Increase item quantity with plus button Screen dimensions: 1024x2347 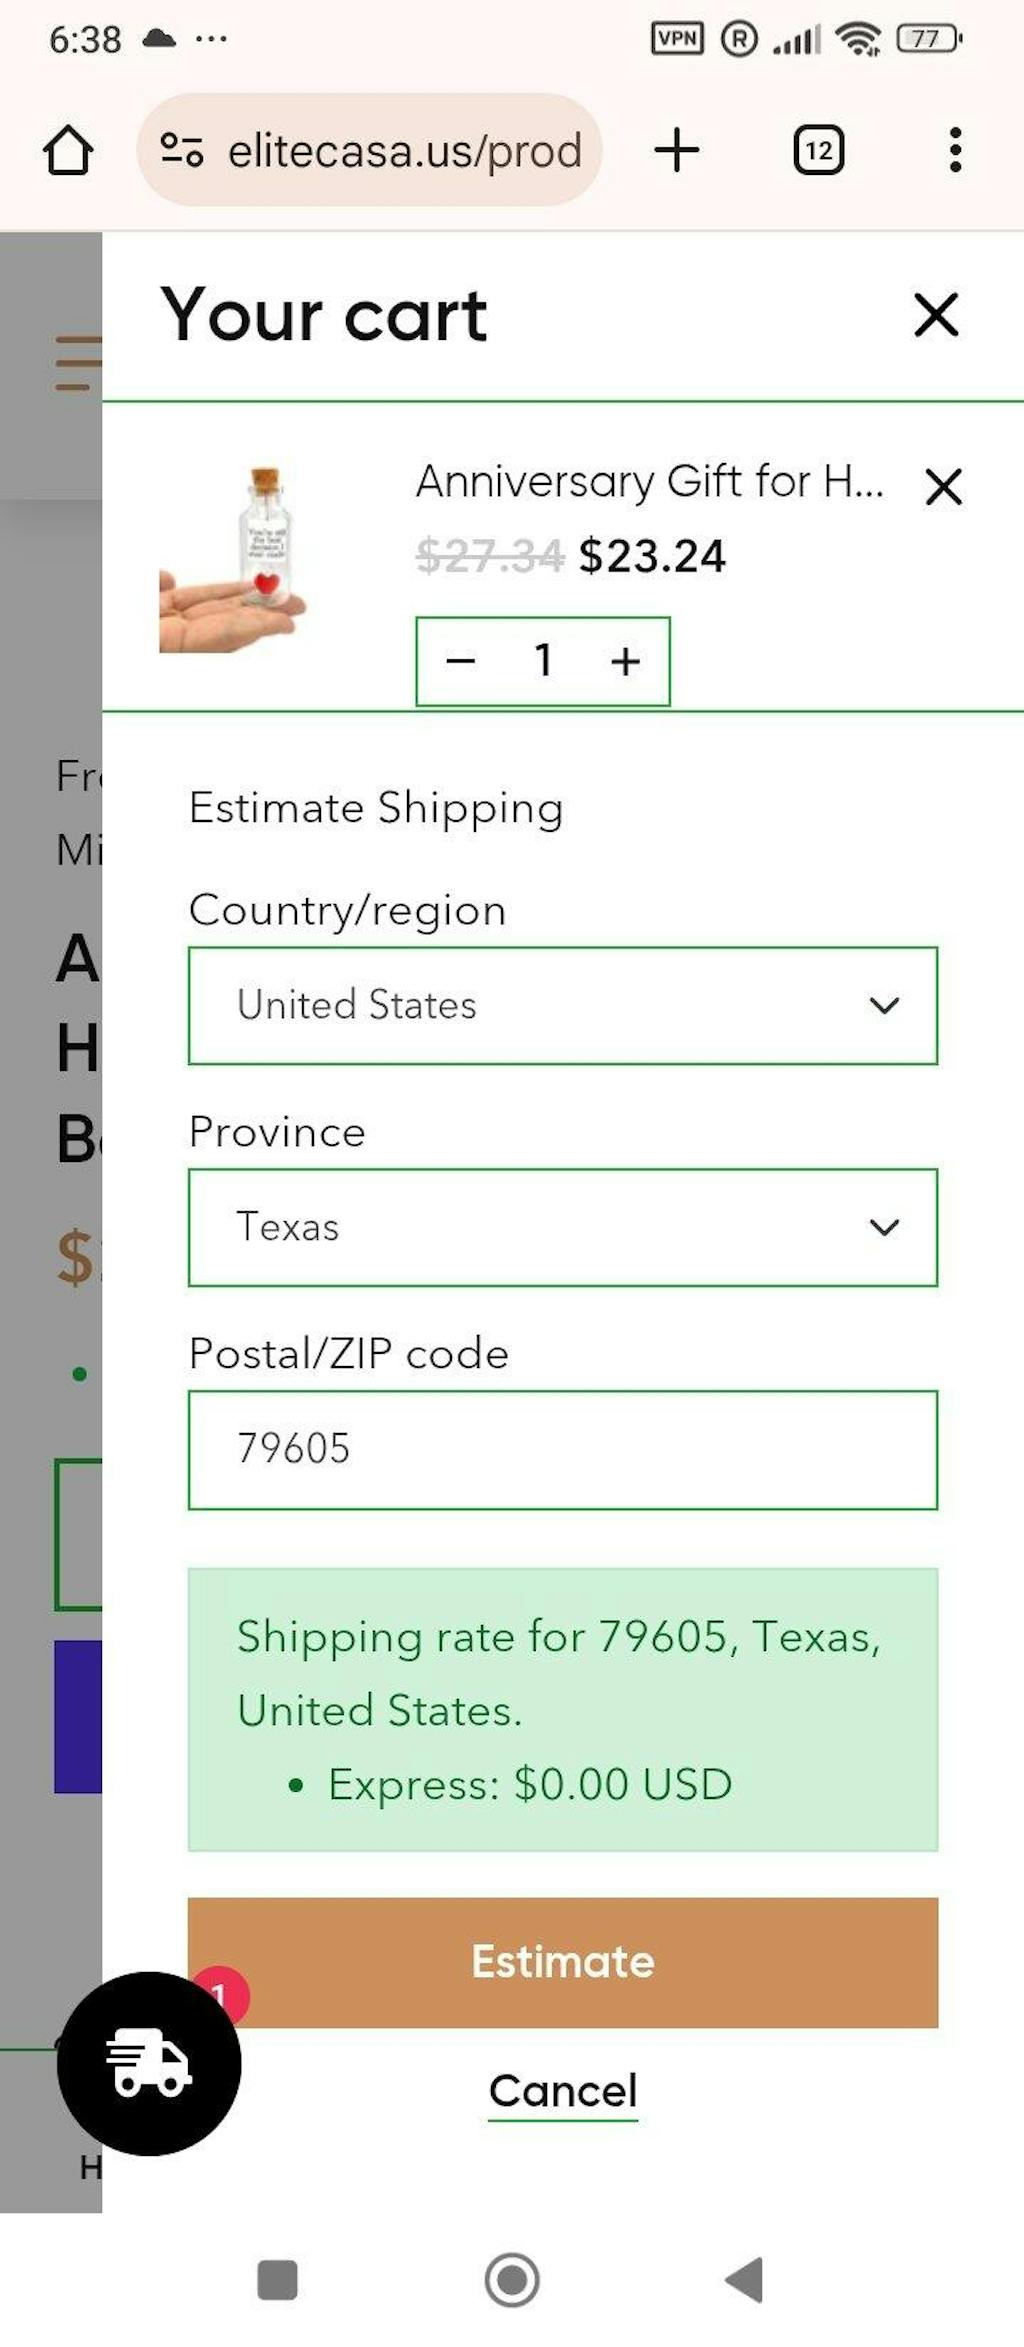[x=626, y=661]
